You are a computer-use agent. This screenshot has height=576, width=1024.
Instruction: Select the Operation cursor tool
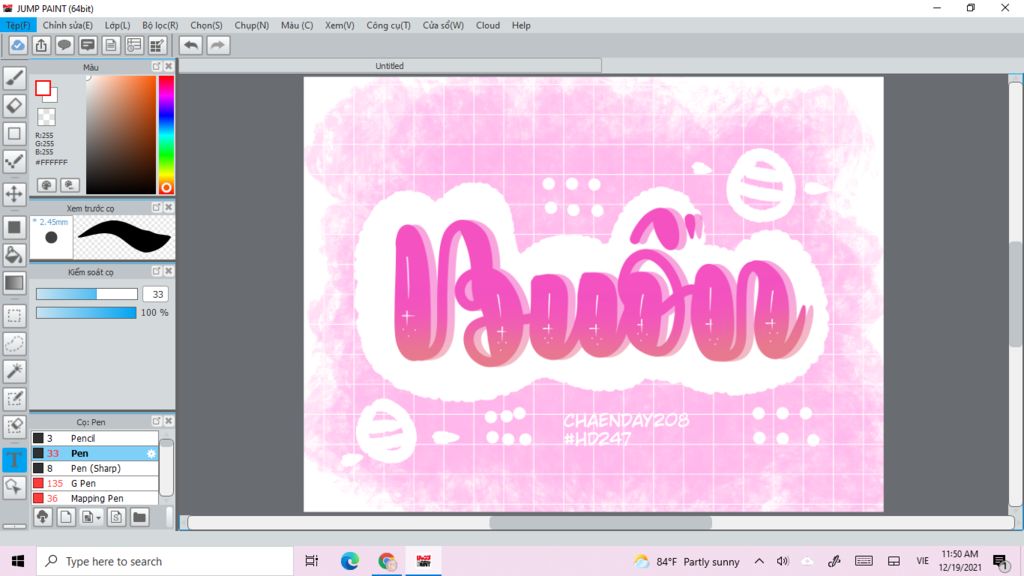point(14,487)
